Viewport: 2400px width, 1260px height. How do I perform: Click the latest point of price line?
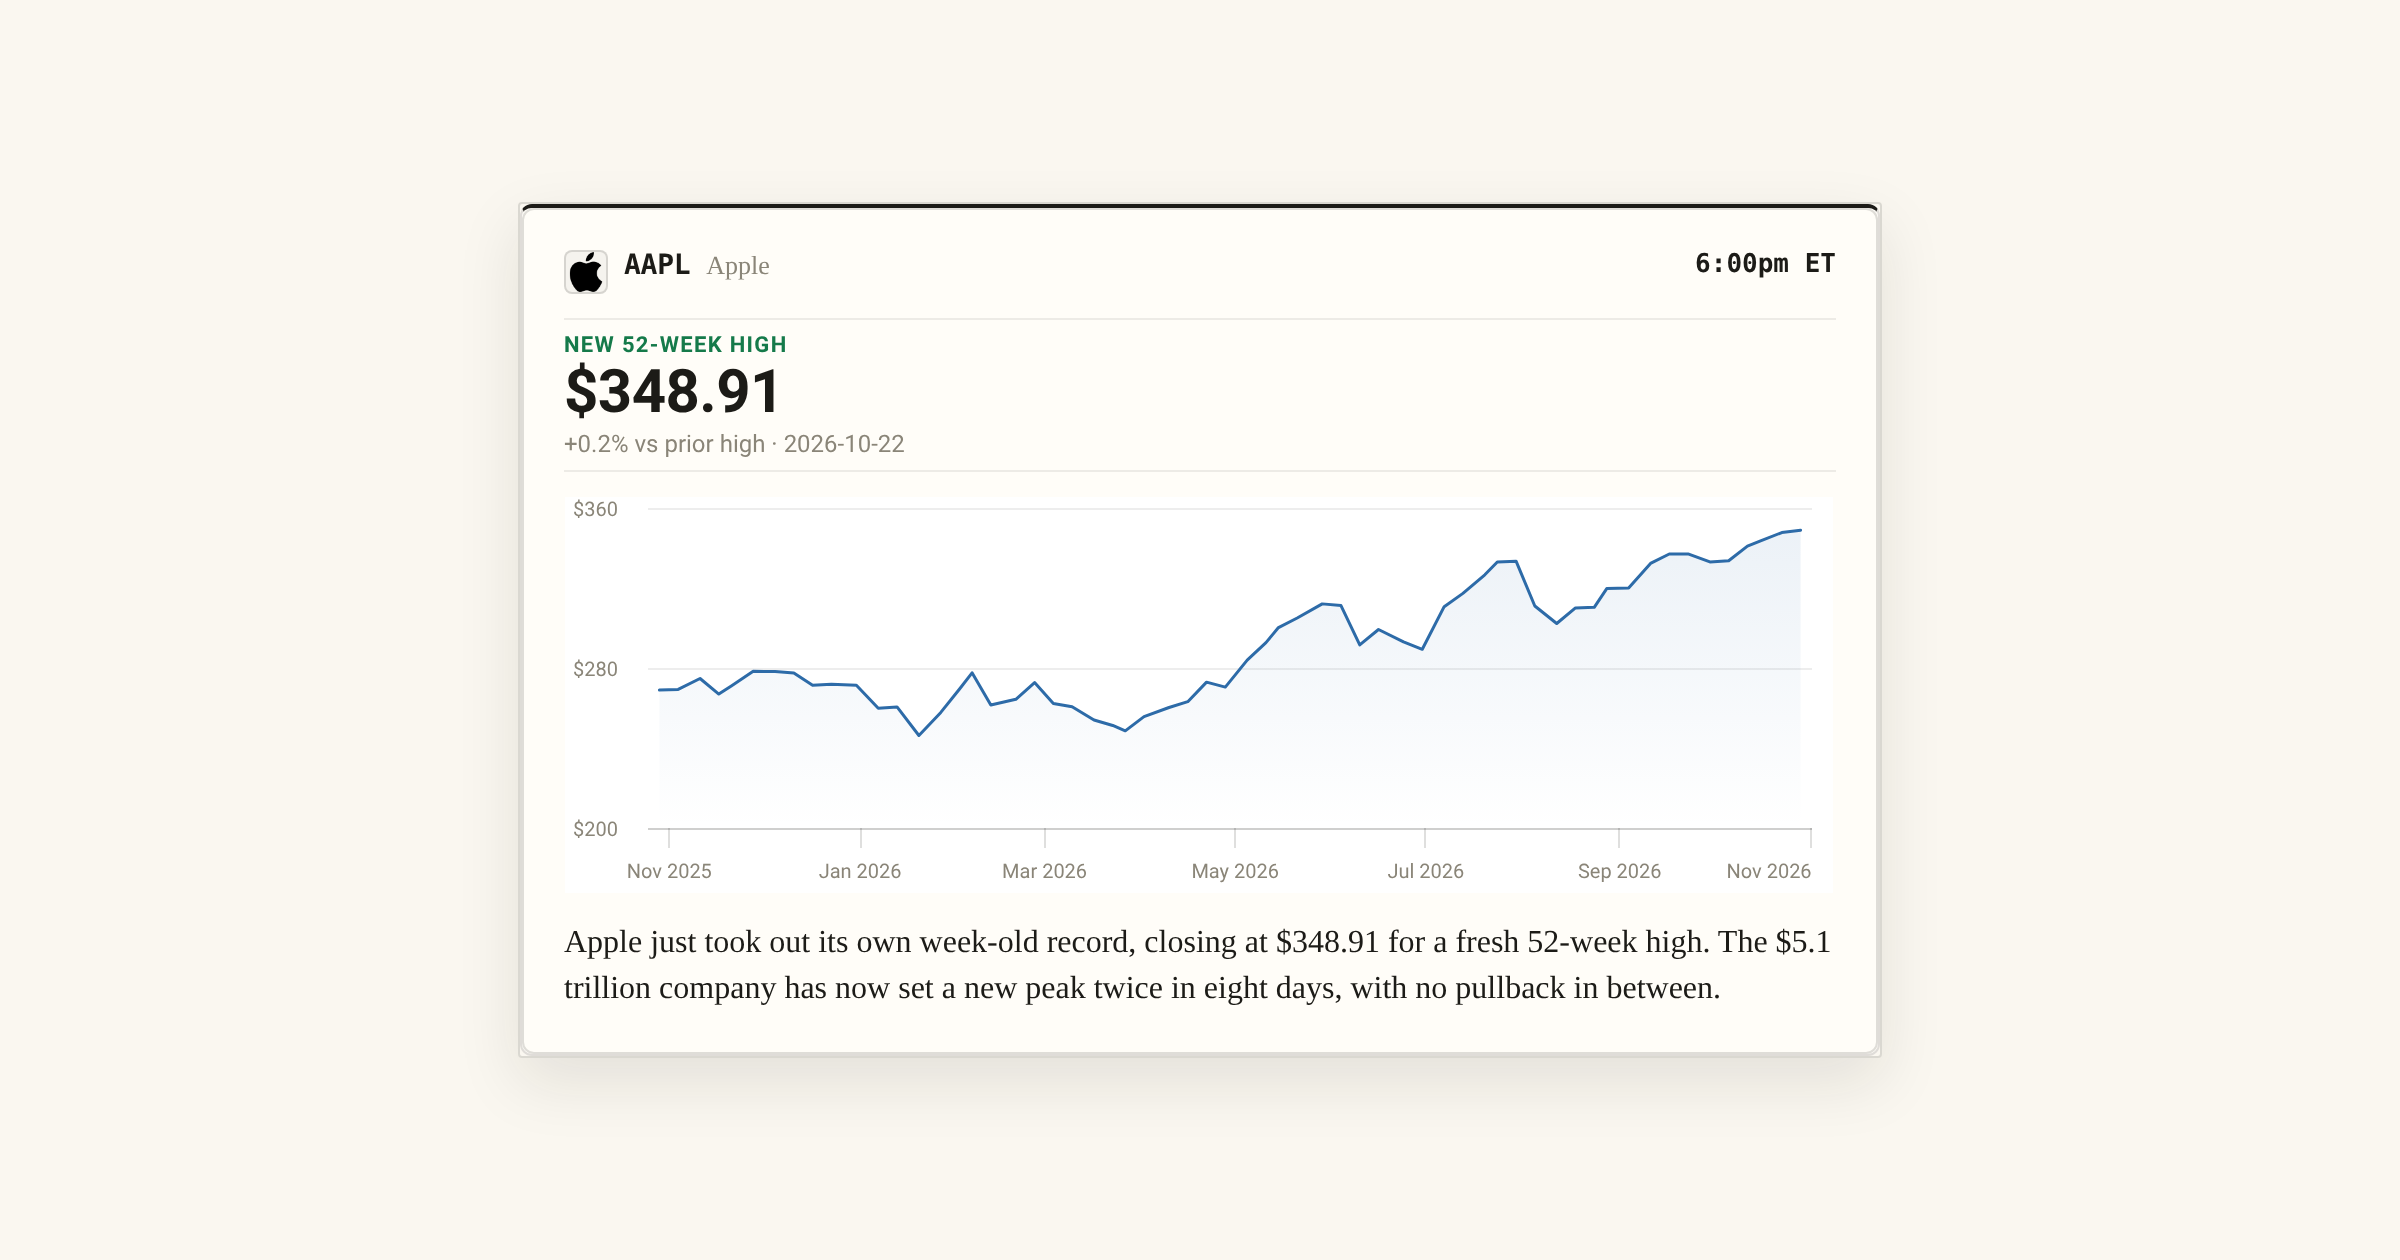pos(1800,530)
